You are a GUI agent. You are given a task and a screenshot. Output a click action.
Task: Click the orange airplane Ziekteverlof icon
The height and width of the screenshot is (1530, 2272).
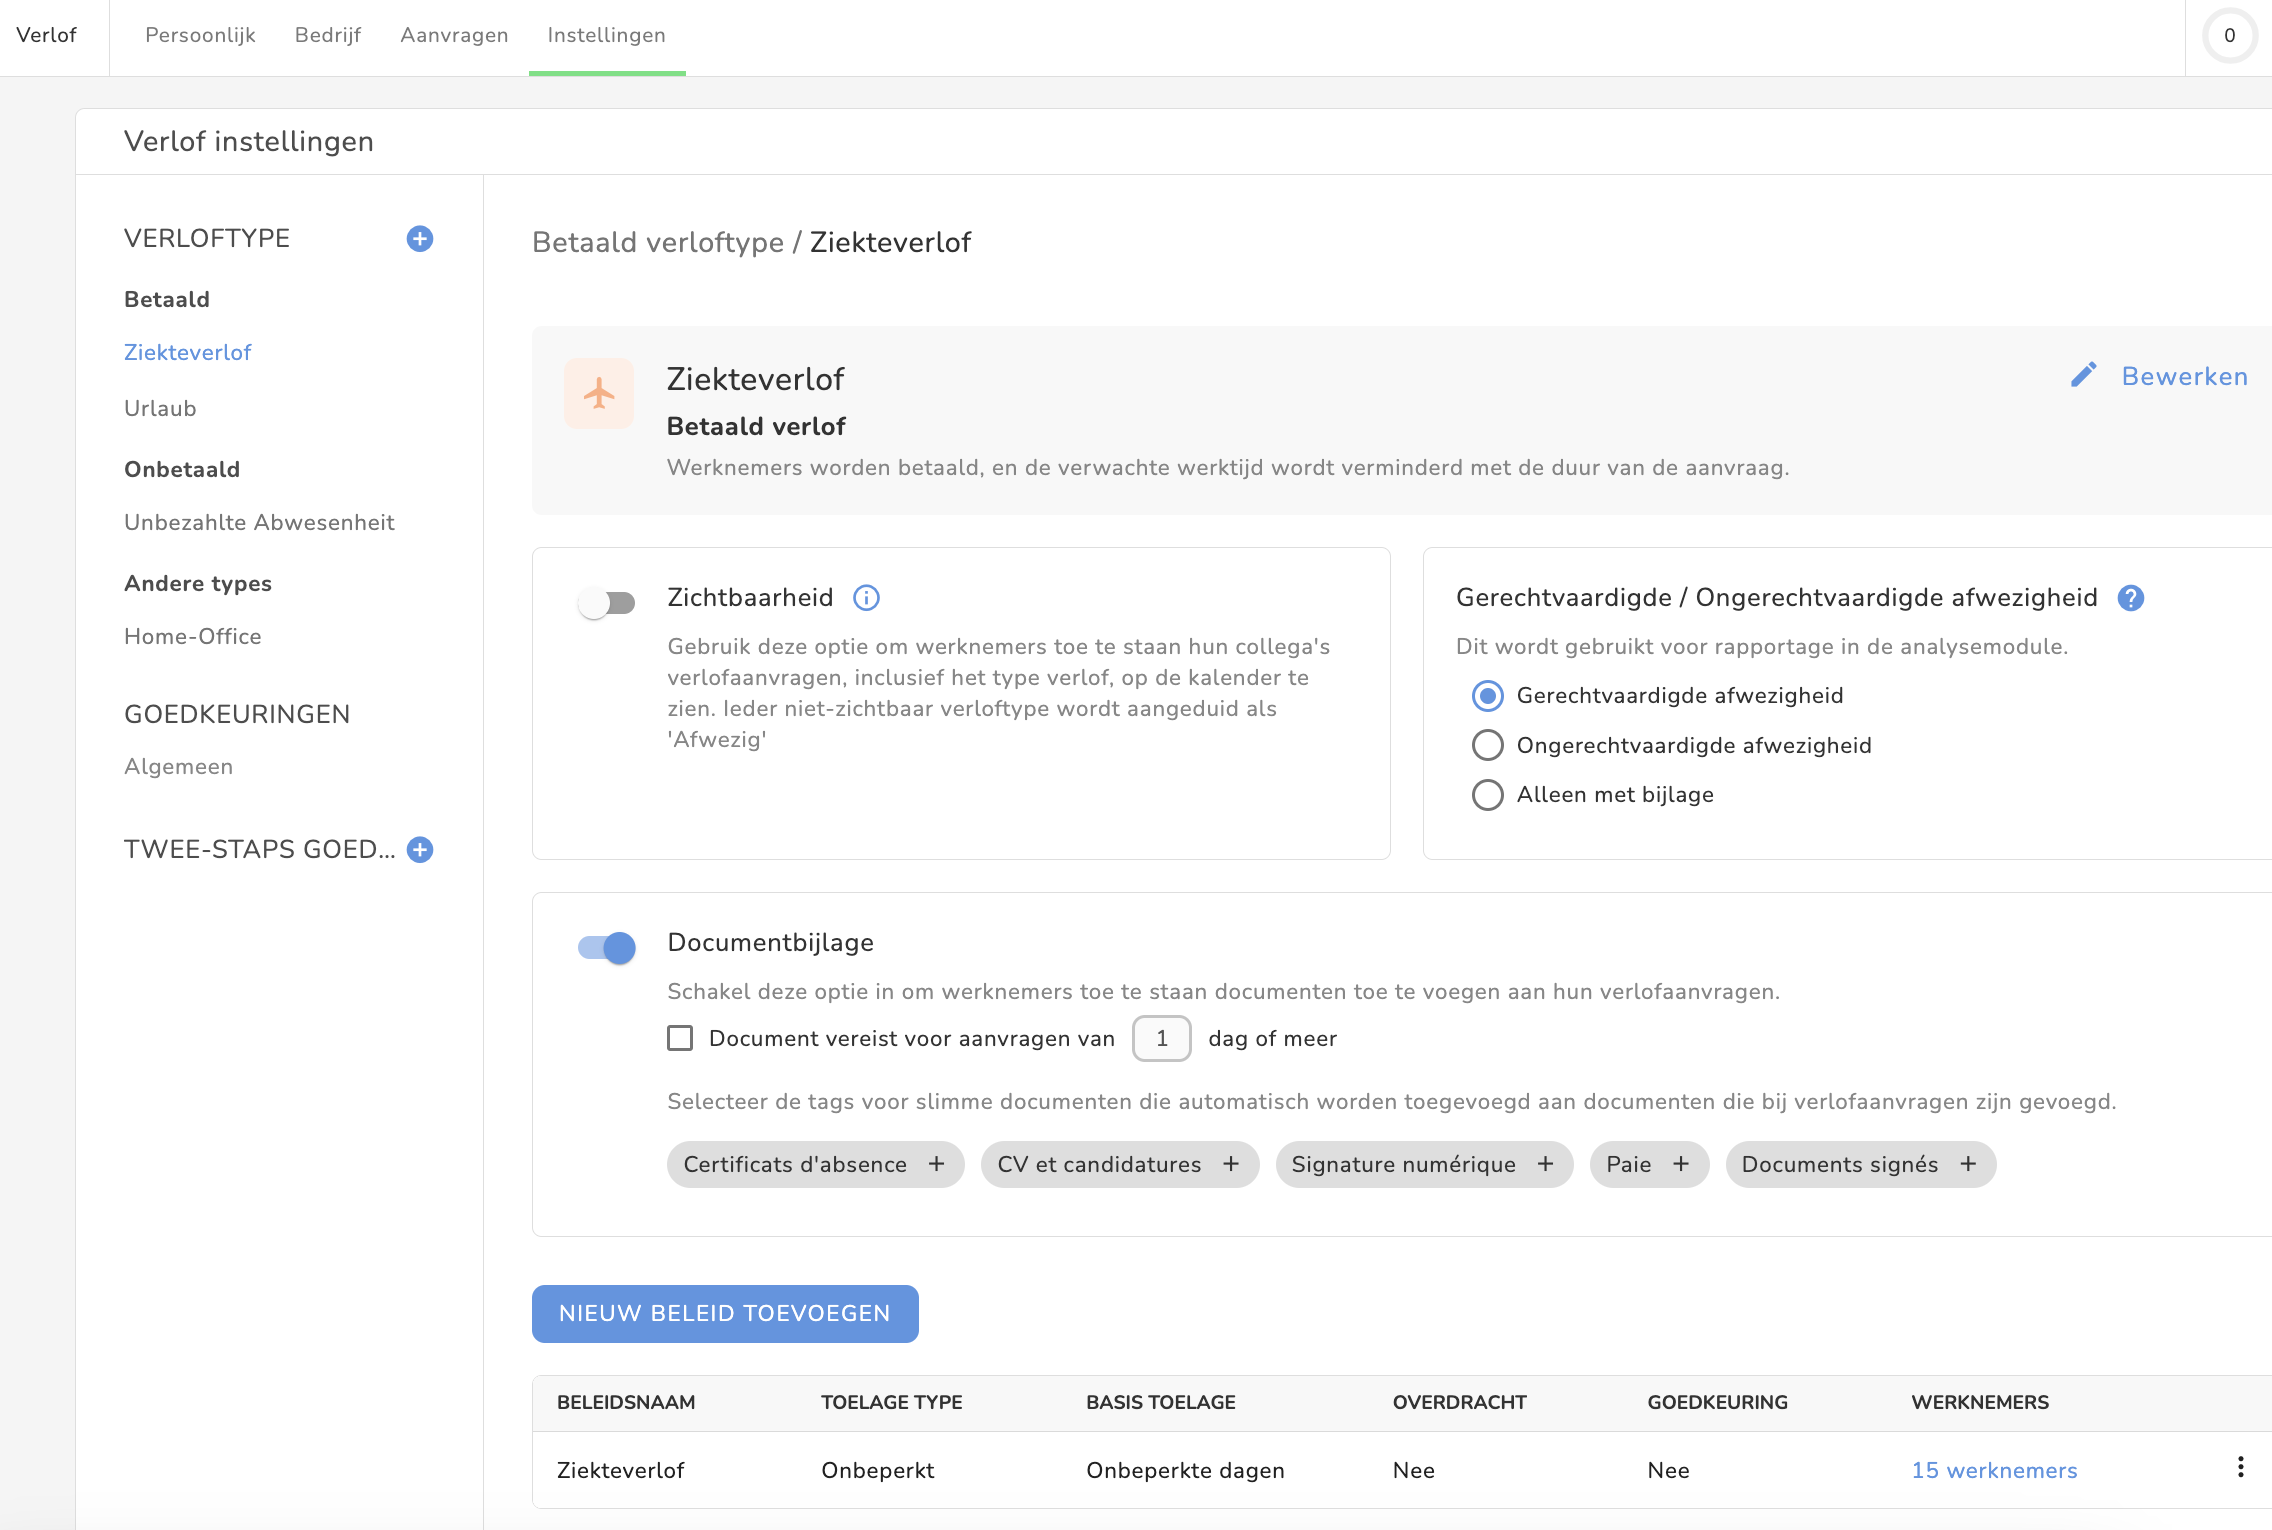(599, 394)
